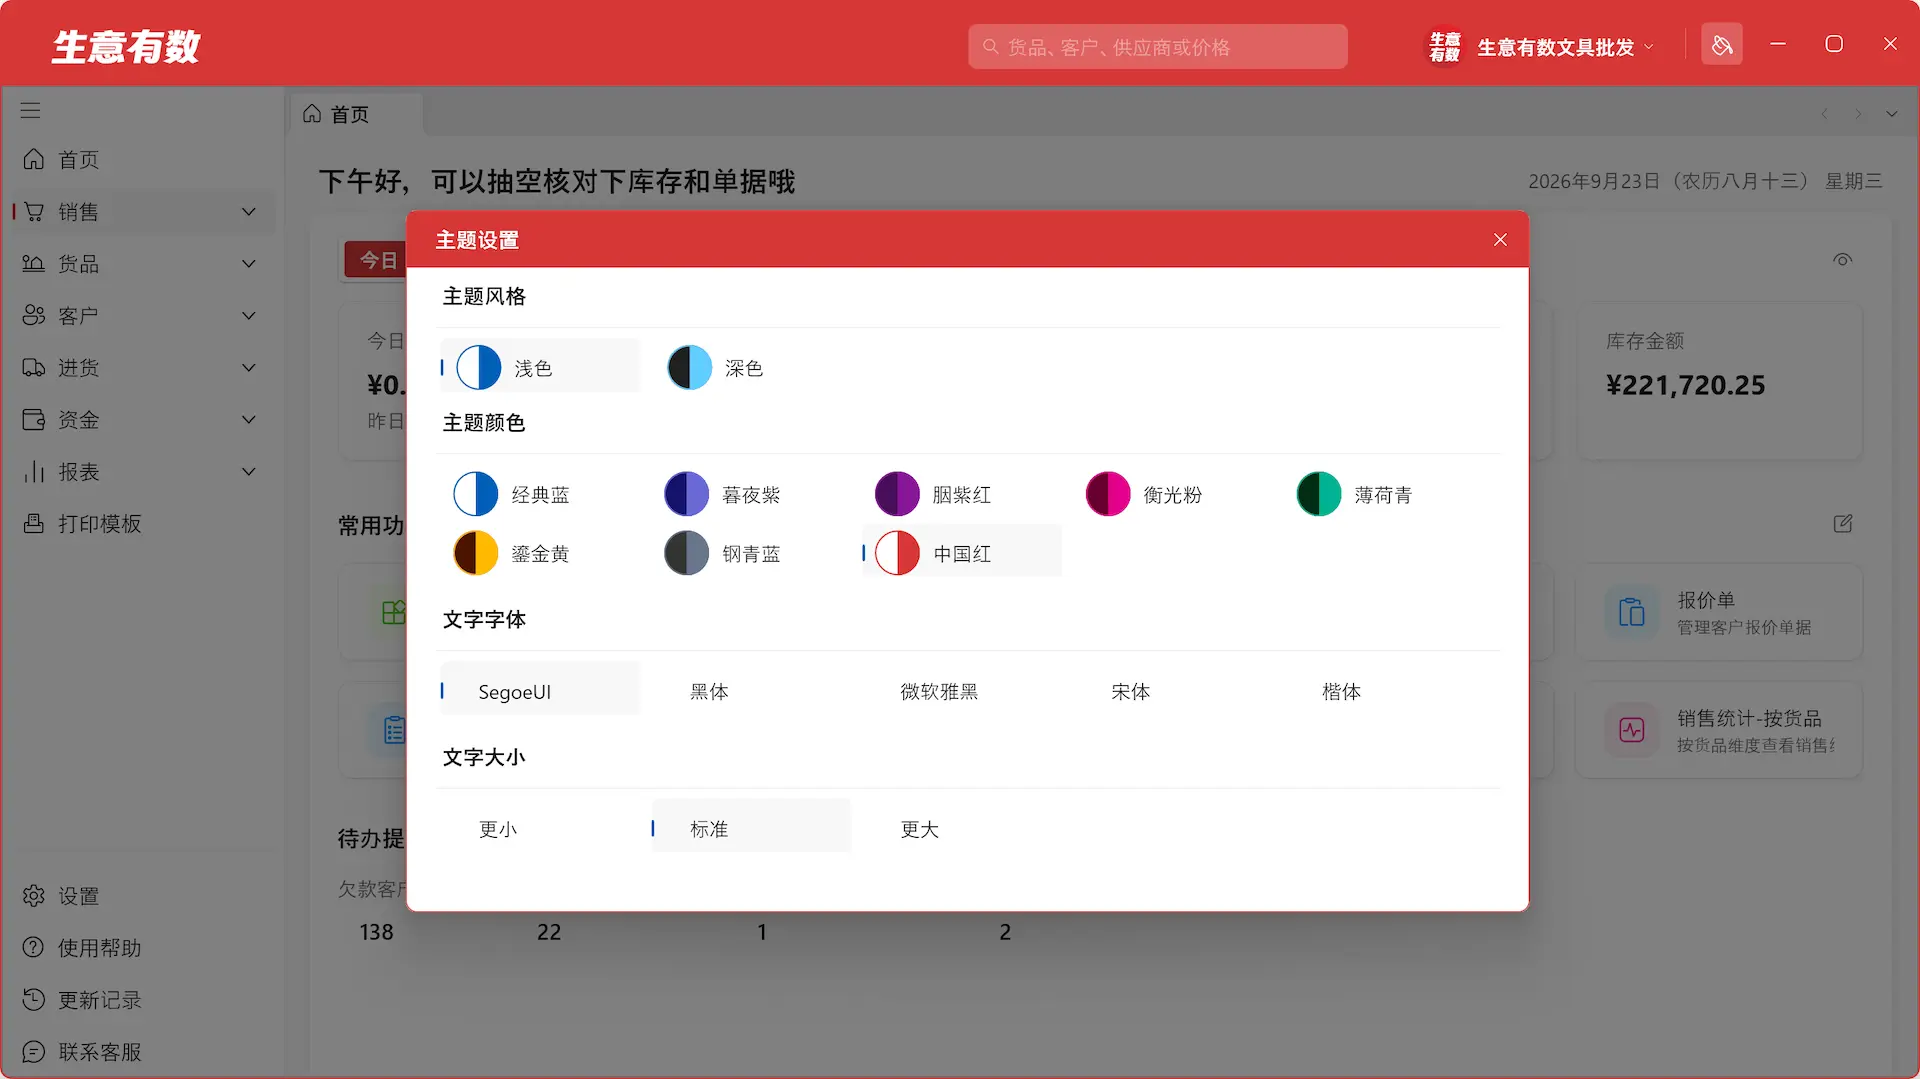Click the theme paint bucket icon in title bar
1920x1079 pixels.
point(1721,45)
